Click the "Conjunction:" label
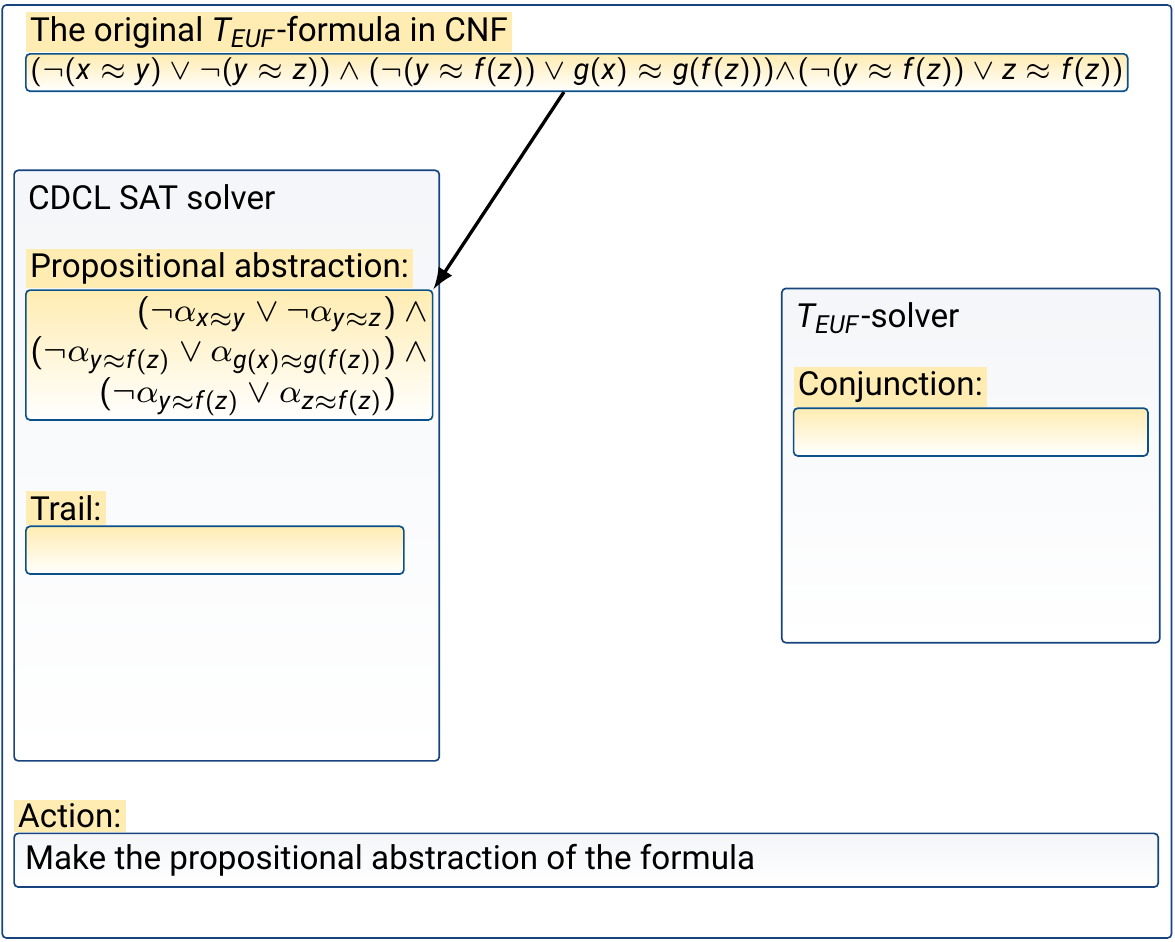 [891, 384]
